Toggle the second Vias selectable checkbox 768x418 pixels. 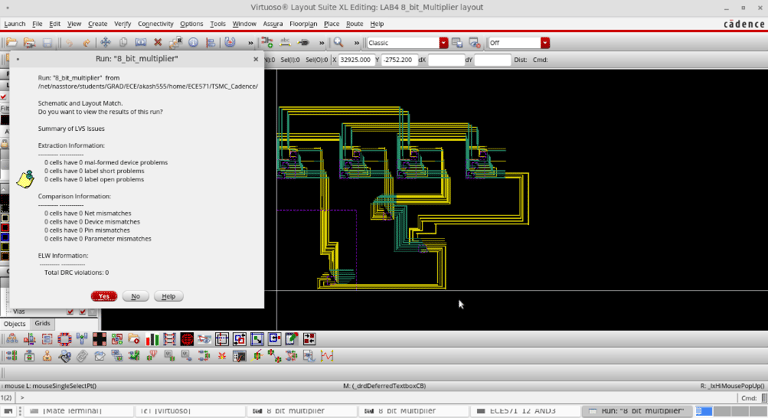[82, 312]
